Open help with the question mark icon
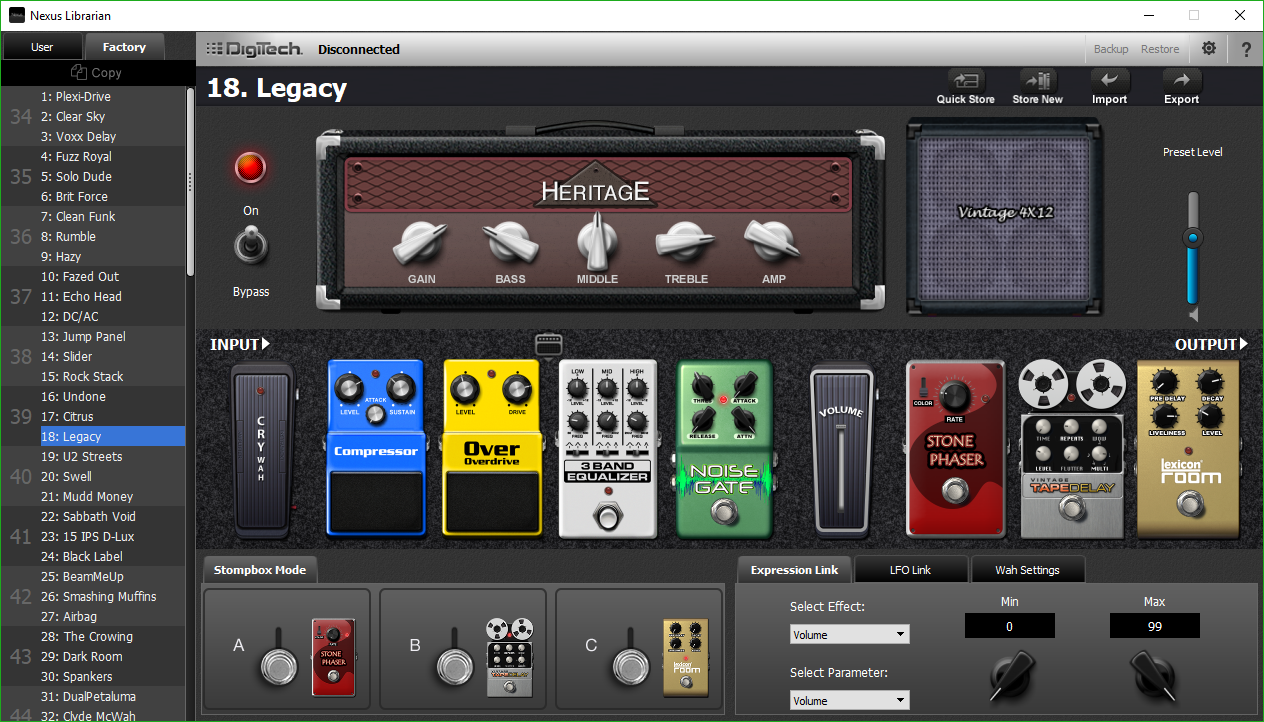Viewport: 1264px width, 722px height. (1246, 48)
